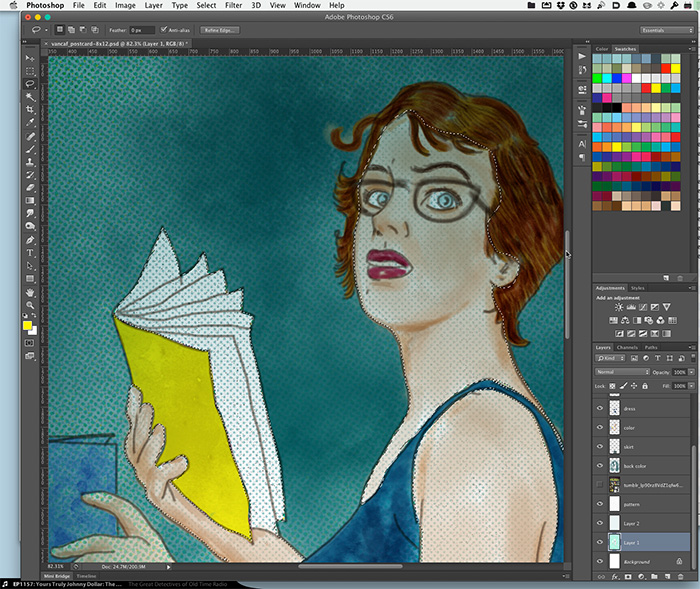The image size is (700, 589).
Task: Select the Zoom tool in toolbar
Action: (x=30, y=304)
